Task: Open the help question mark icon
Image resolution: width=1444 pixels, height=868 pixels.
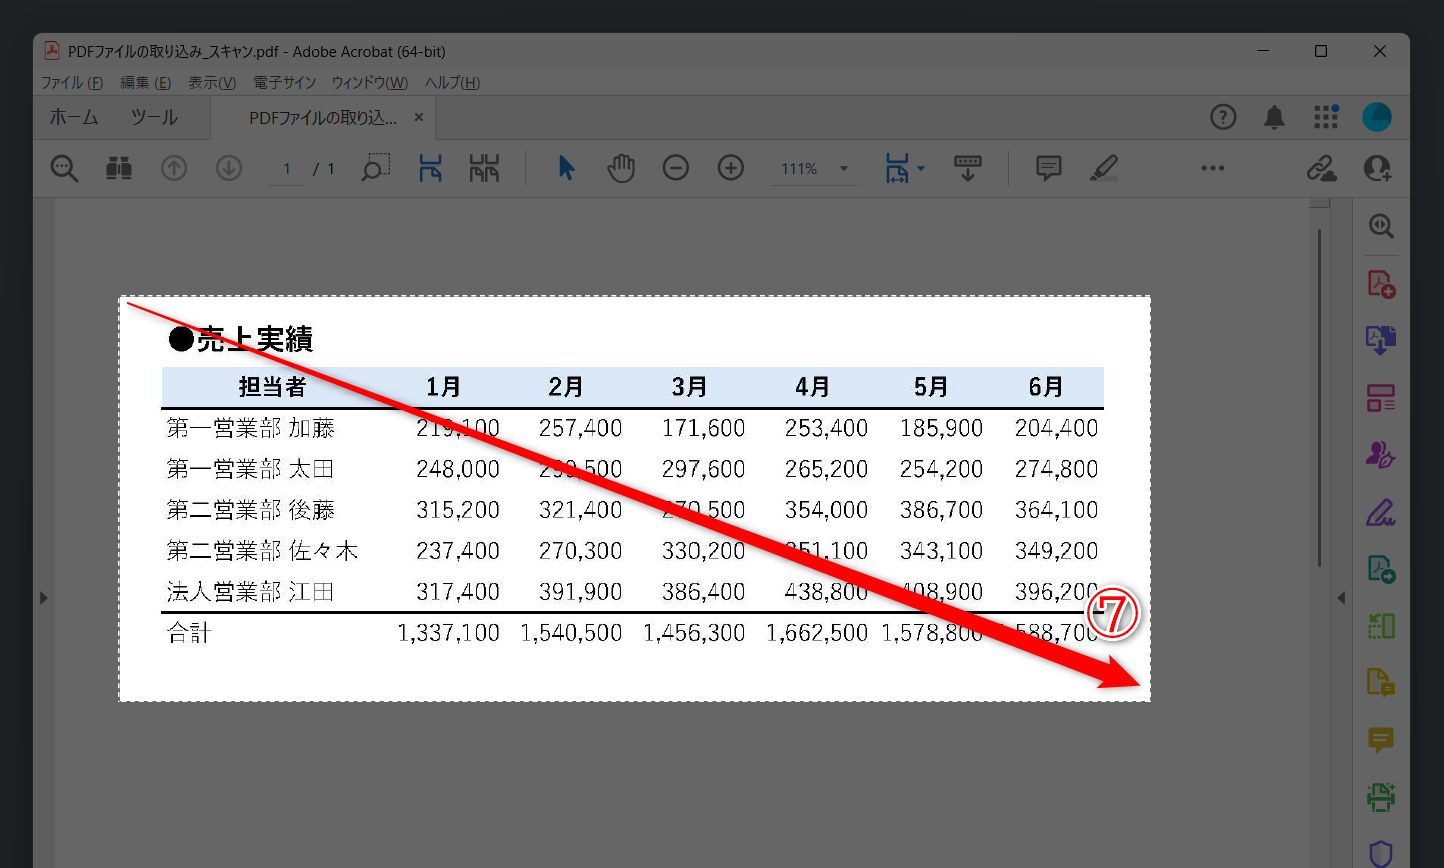Action: coord(1223,117)
